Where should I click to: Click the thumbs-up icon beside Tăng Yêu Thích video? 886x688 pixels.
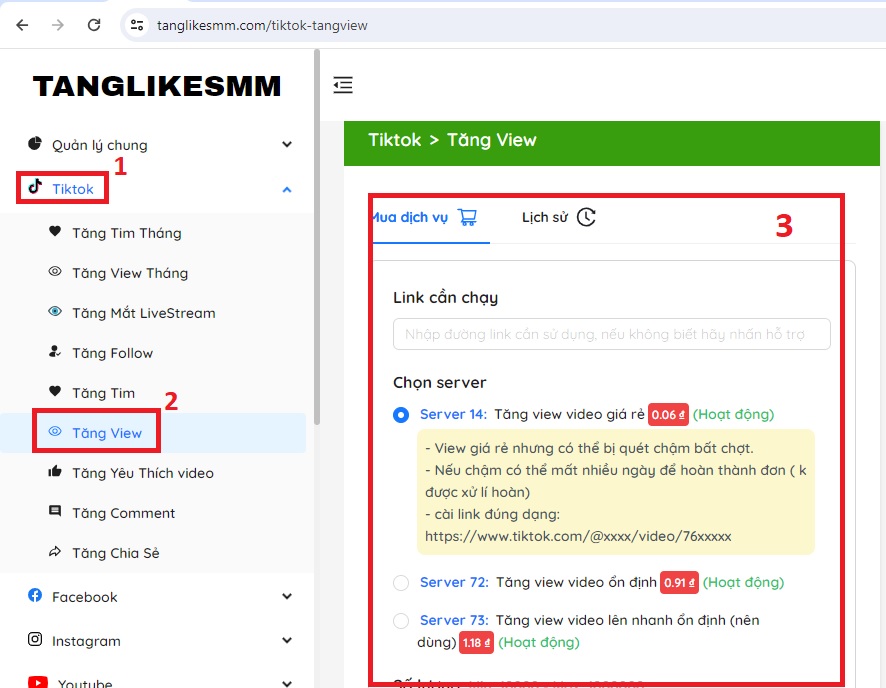(x=55, y=472)
